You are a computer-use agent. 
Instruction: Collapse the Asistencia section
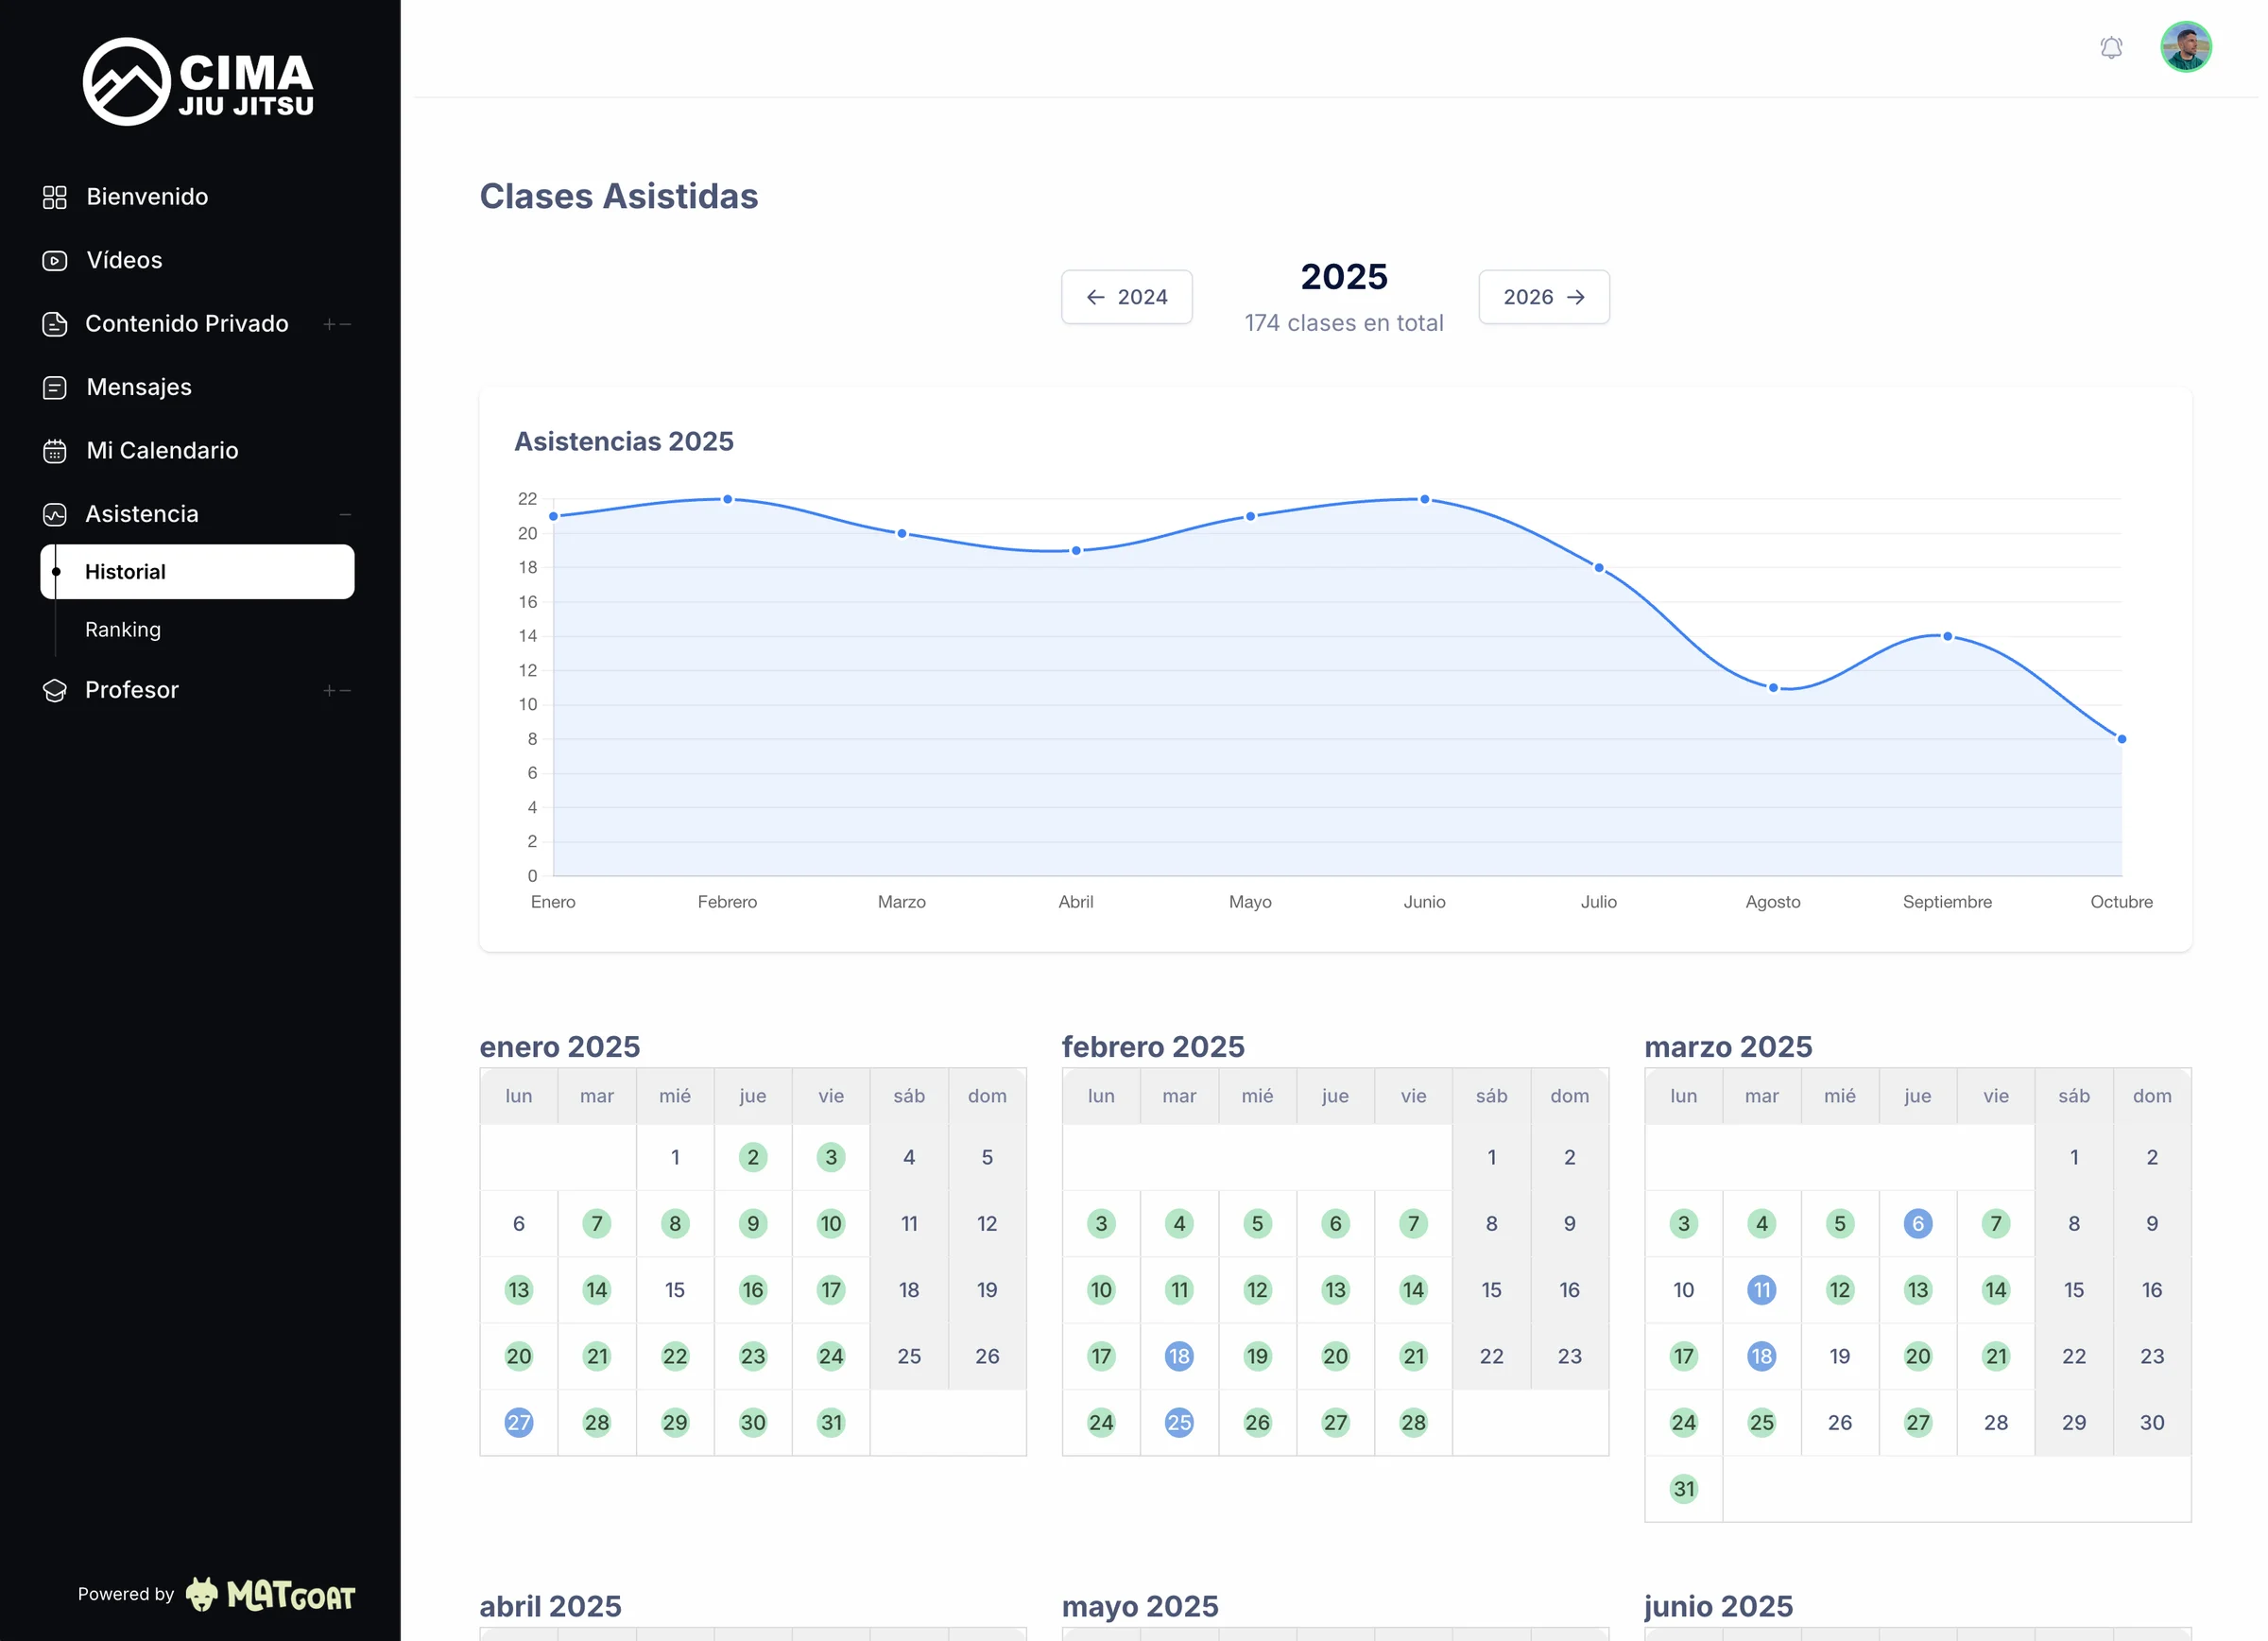click(x=345, y=514)
